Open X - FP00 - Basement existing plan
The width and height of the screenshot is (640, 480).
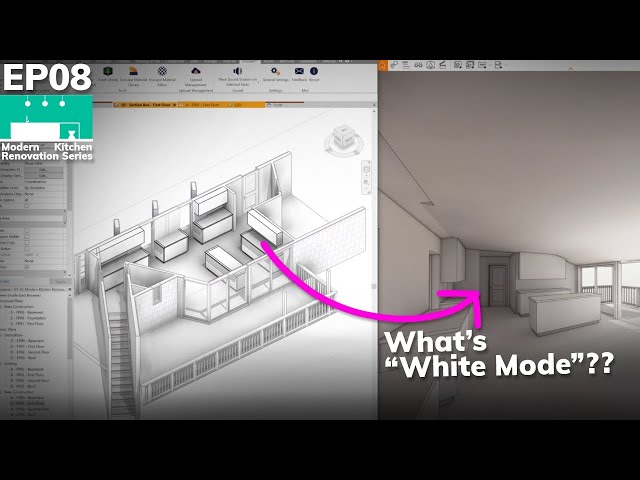(27, 369)
